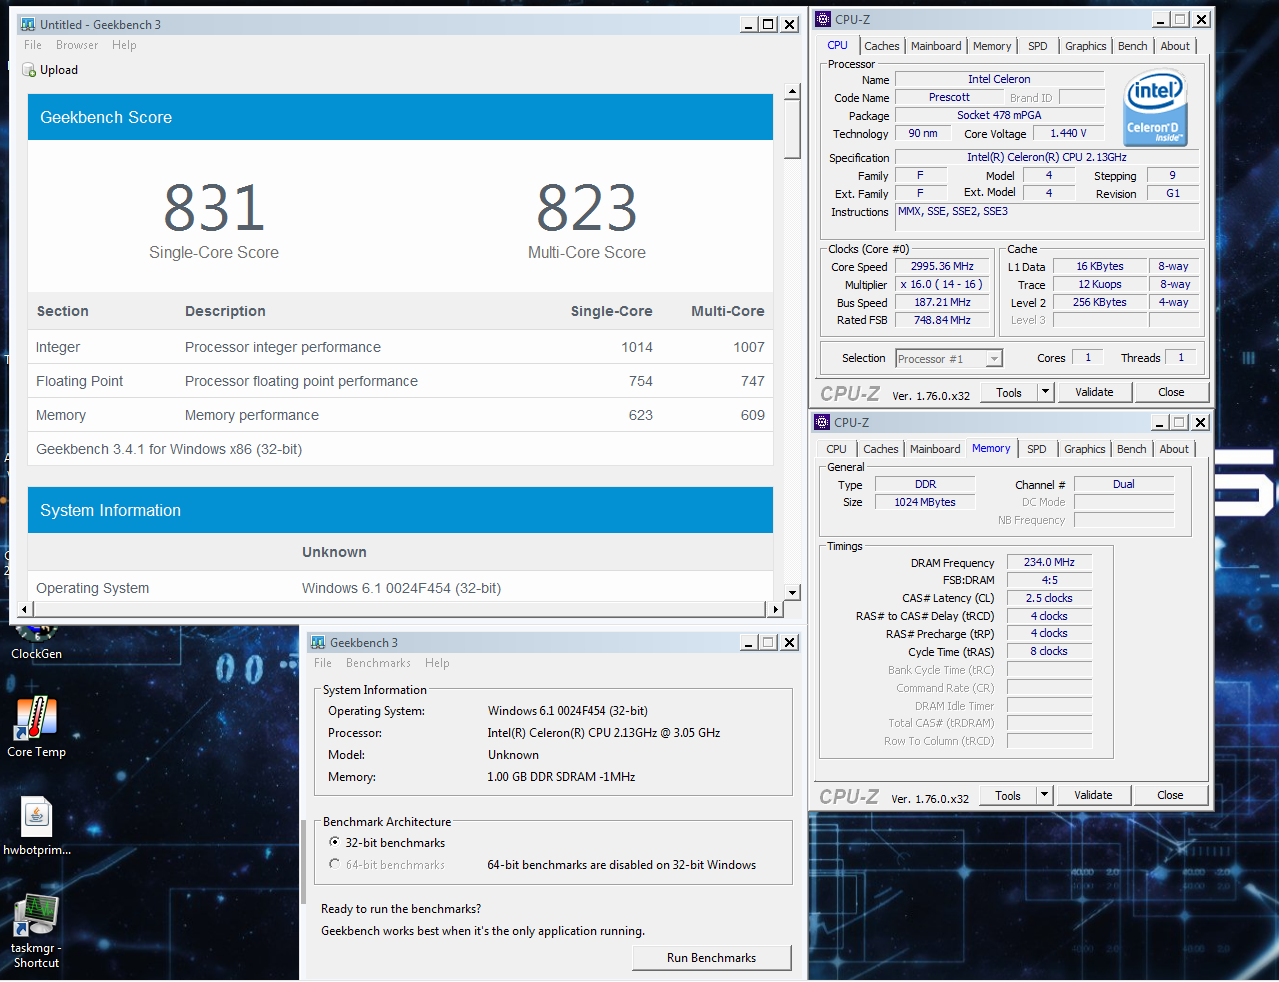Click the Memory performance row description
The image size is (1279, 982).
coord(252,415)
